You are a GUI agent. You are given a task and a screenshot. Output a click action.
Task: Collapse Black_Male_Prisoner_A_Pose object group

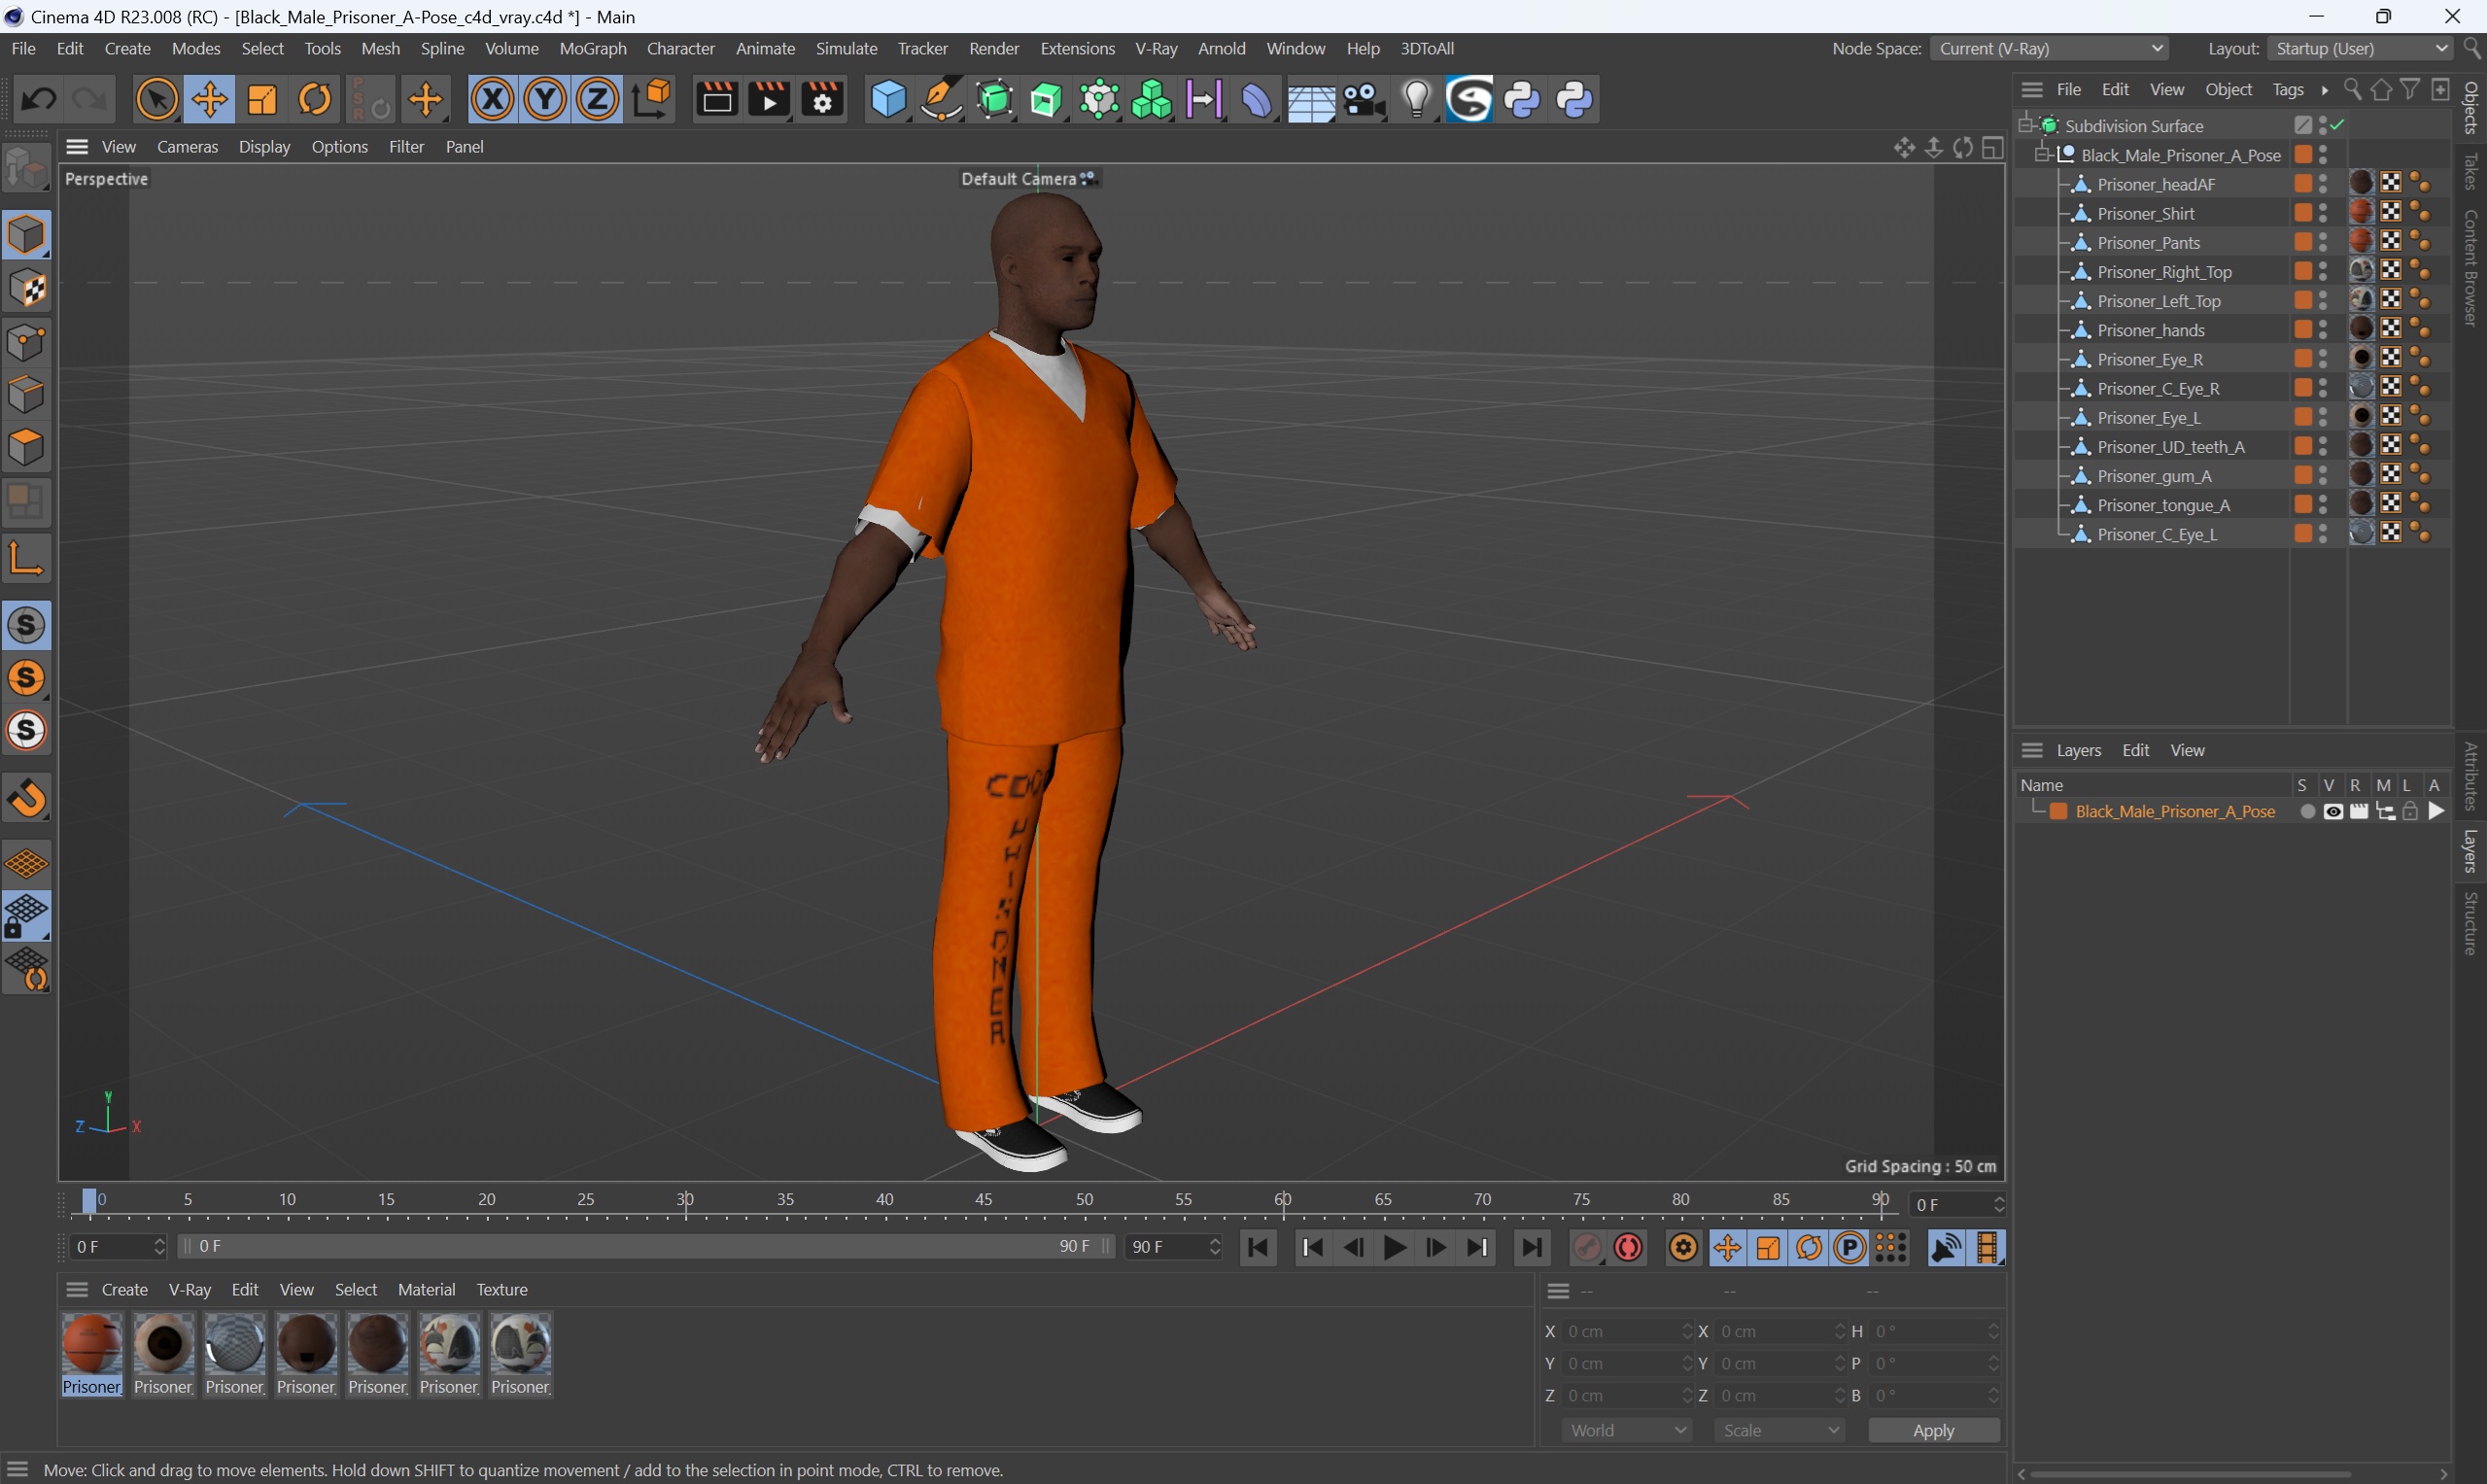pyautogui.click(x=2042, y=154)
